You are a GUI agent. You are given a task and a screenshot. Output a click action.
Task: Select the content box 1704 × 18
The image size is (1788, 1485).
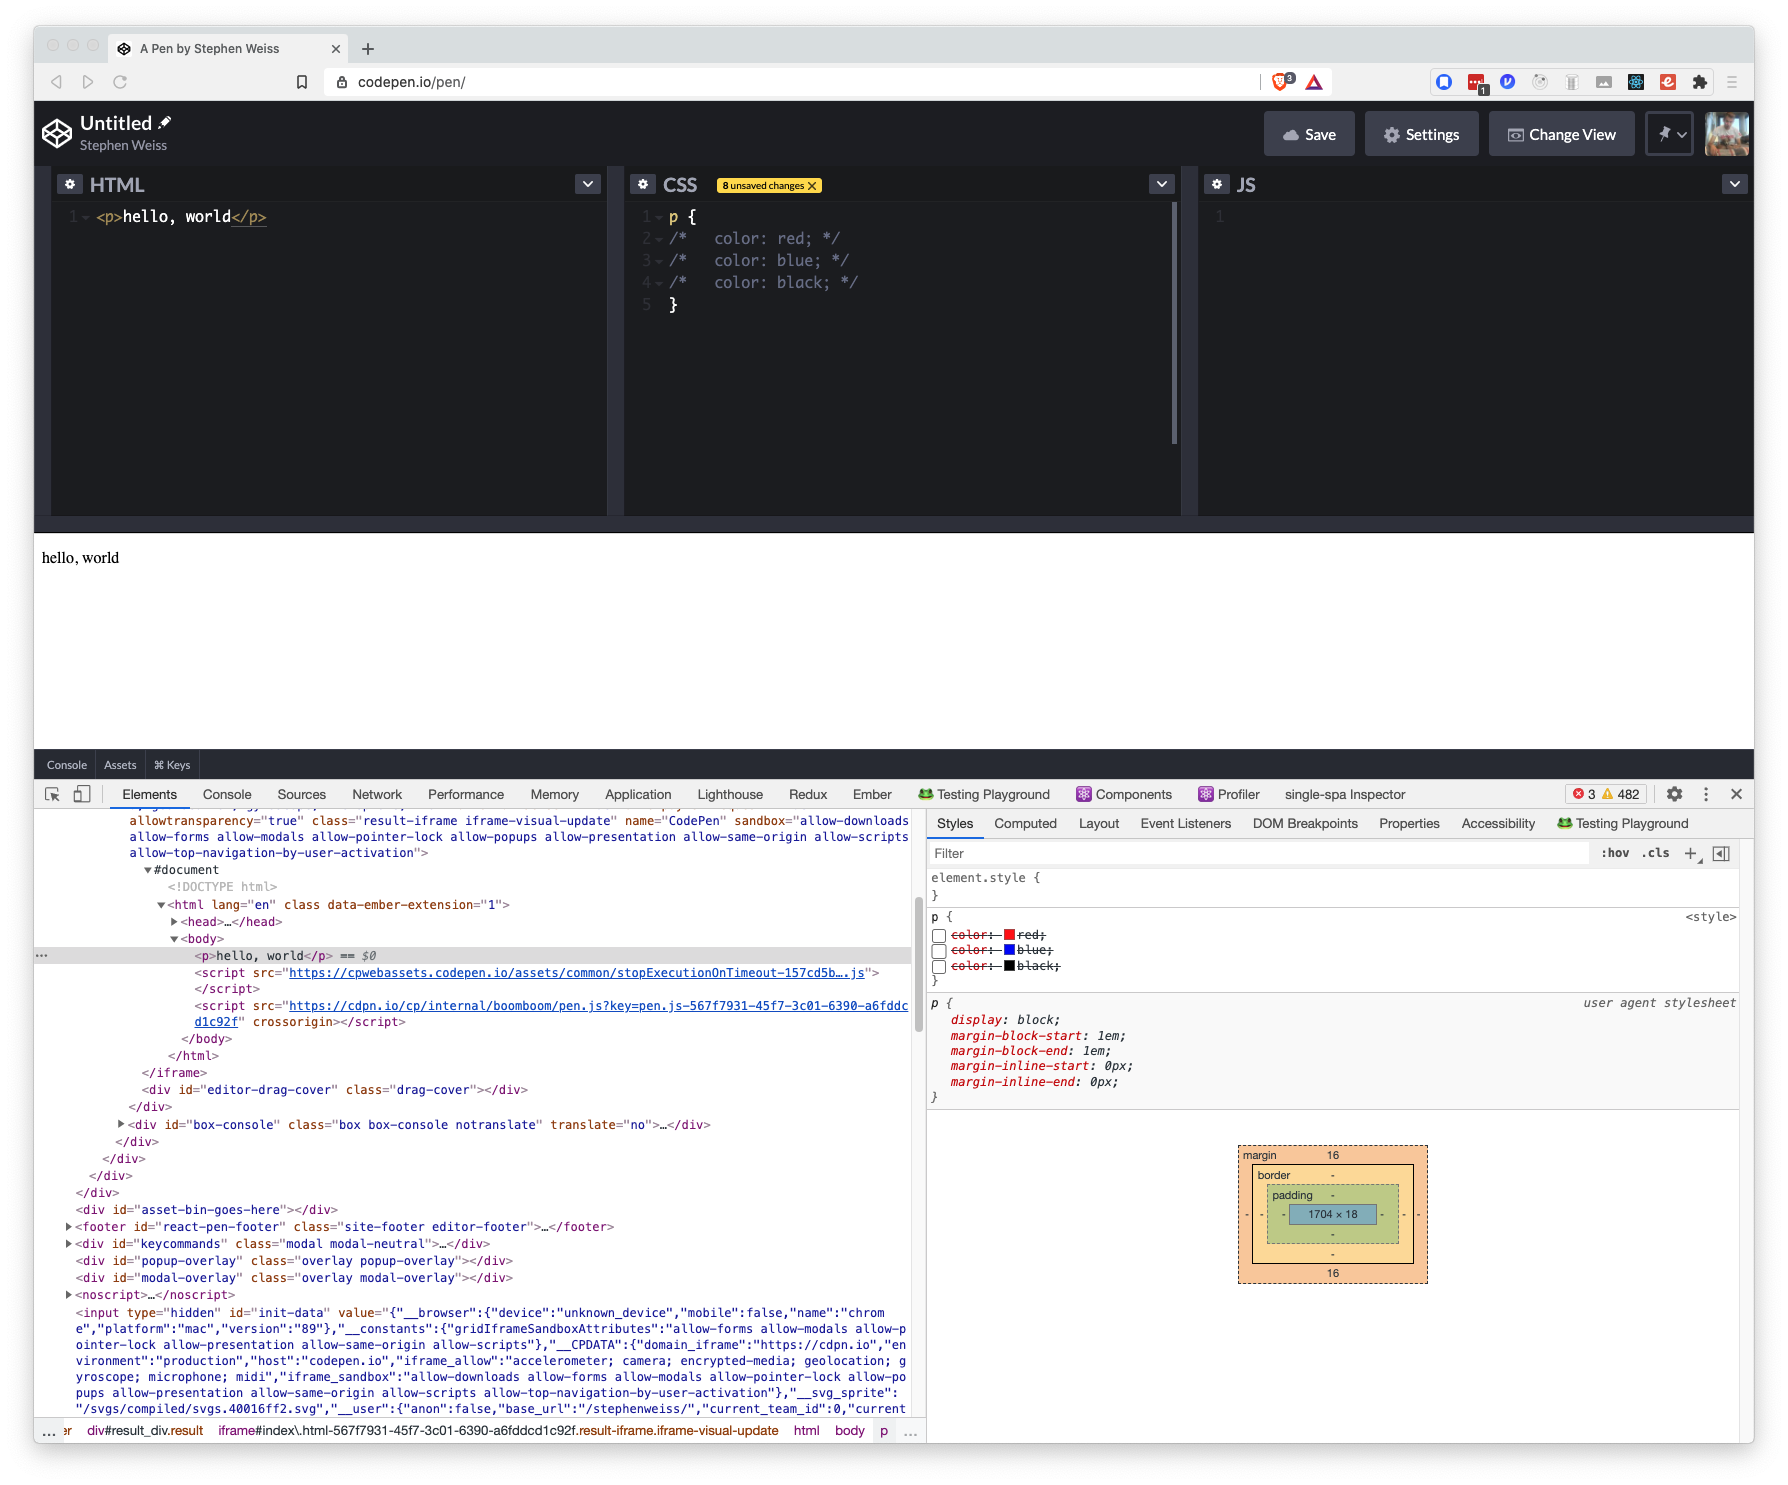[1333, 1214]
